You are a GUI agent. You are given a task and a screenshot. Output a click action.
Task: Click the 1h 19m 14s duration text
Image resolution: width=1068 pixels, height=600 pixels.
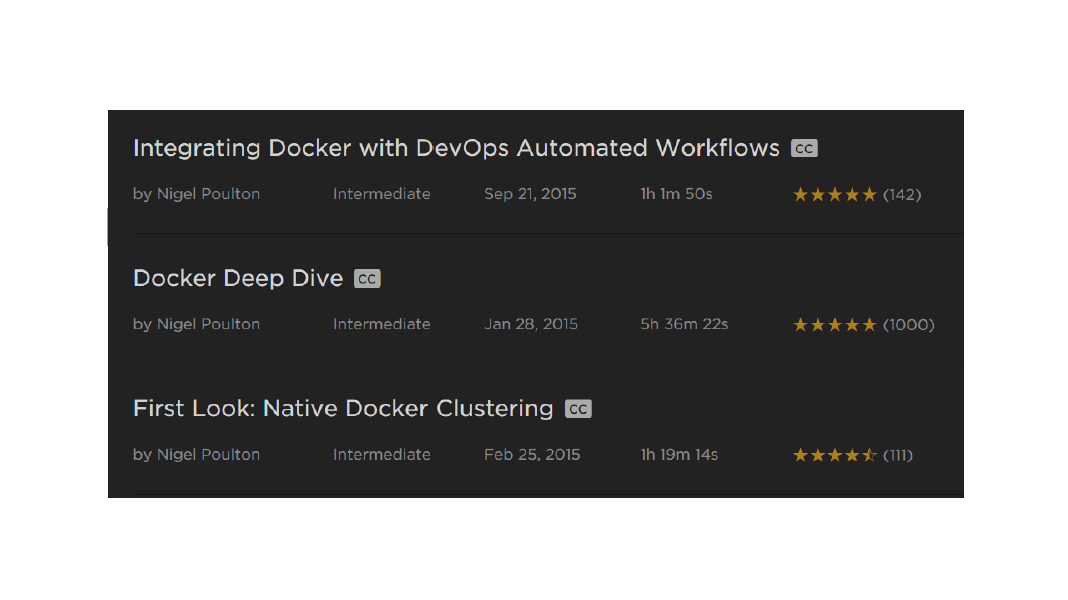click(x=679, y=454)
